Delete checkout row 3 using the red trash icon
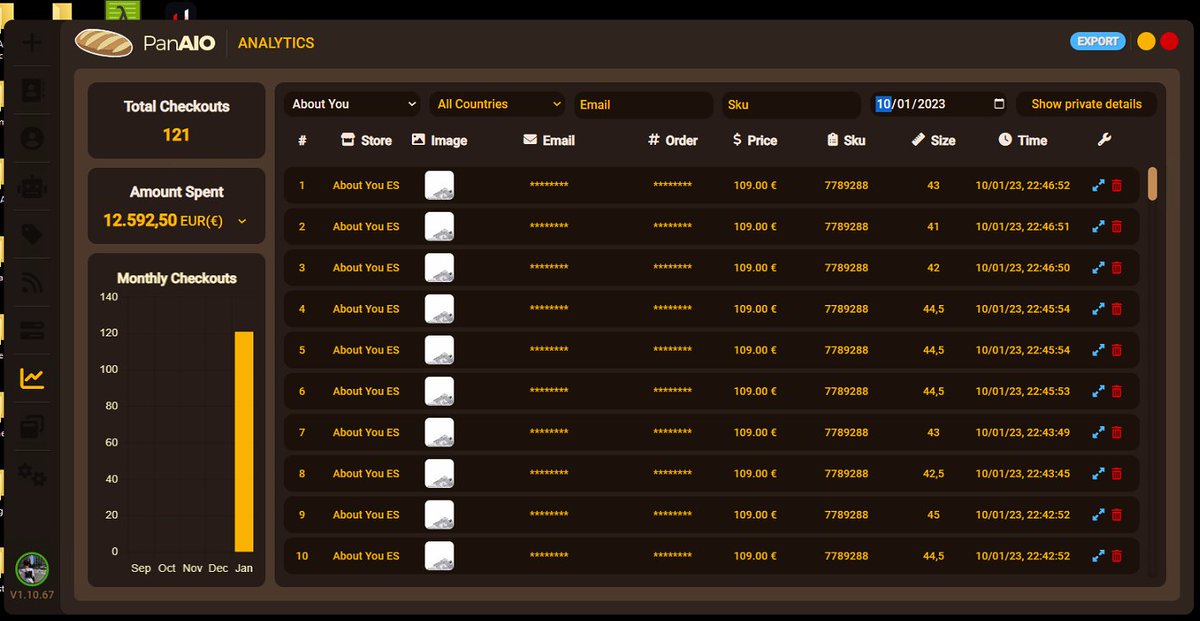Image resolution: width=1200 pixels, height=621 pixels. pos(1117,267)
